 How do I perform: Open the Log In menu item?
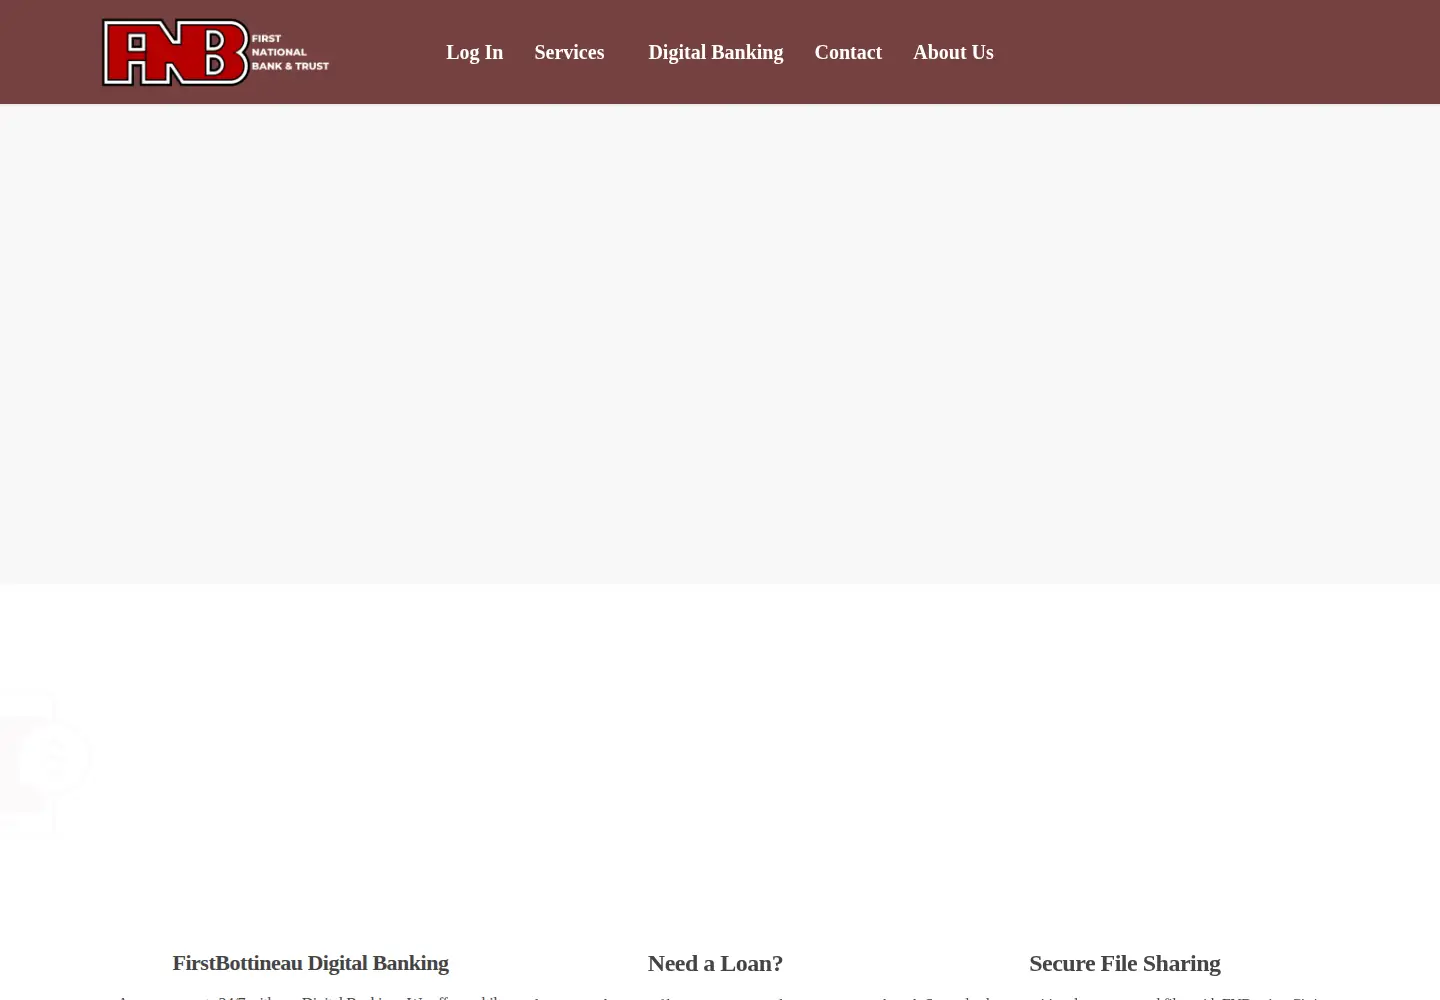[x=474, y=52]
